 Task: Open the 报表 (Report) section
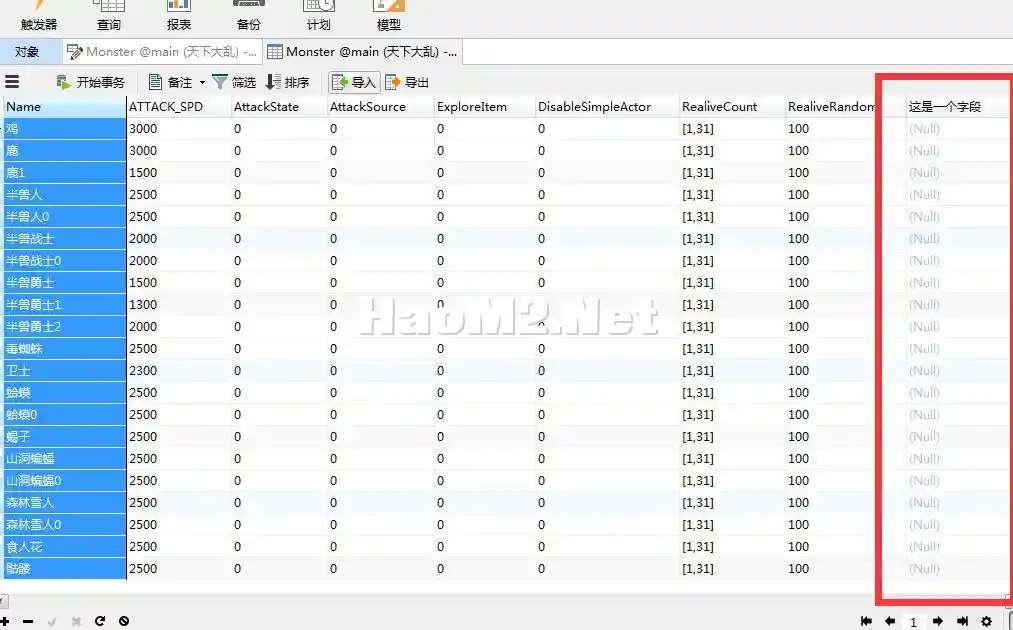pos(178,16)
